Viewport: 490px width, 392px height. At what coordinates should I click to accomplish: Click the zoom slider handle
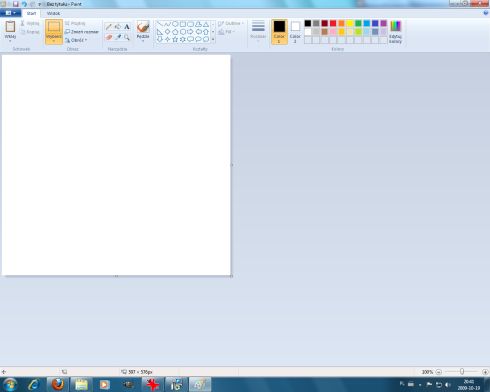(462, 371)
